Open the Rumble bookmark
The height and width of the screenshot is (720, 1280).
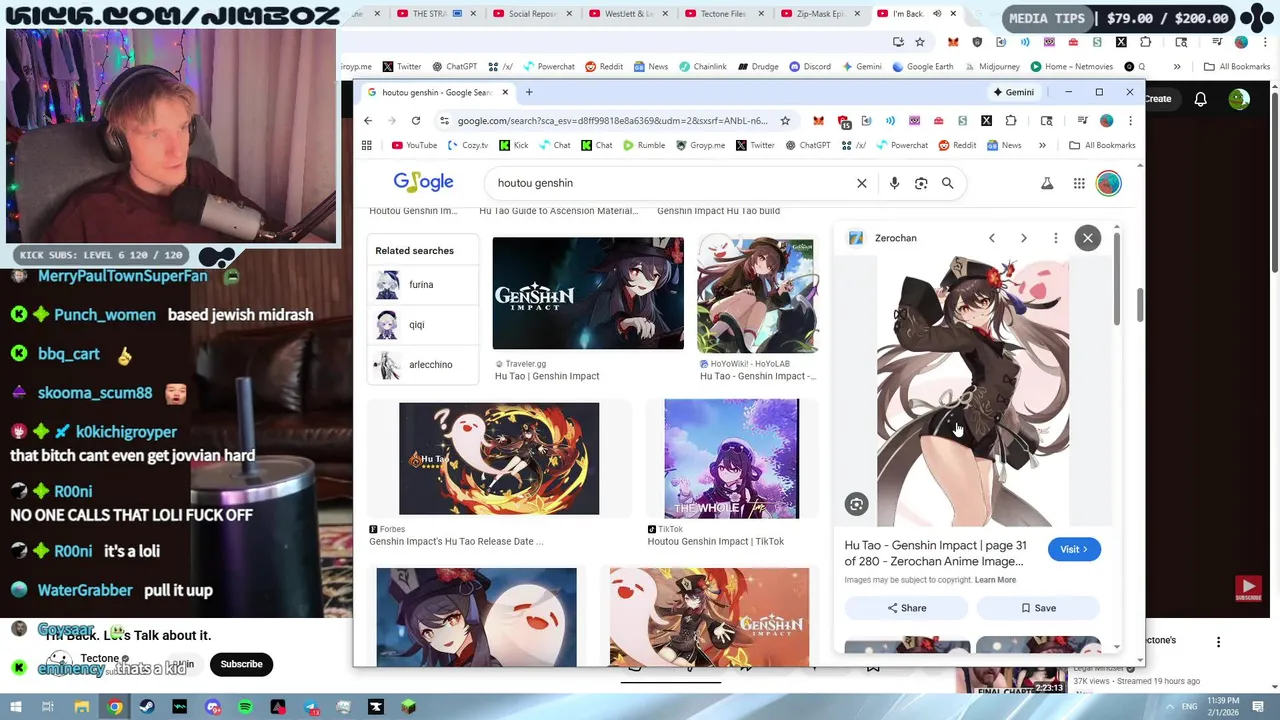[643, 145]
